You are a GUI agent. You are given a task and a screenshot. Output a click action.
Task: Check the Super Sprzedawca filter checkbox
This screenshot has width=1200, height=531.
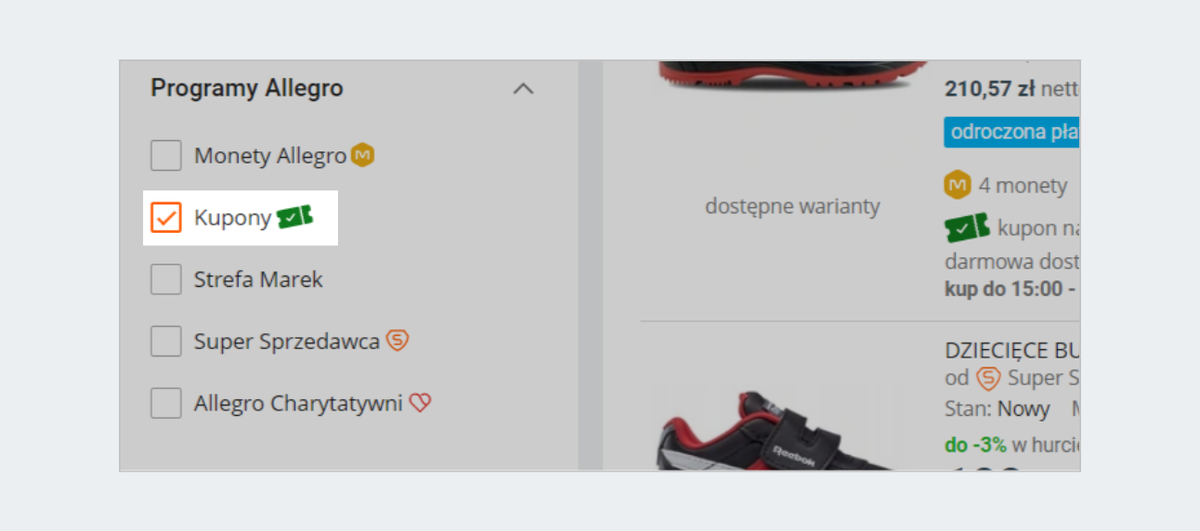166,341
